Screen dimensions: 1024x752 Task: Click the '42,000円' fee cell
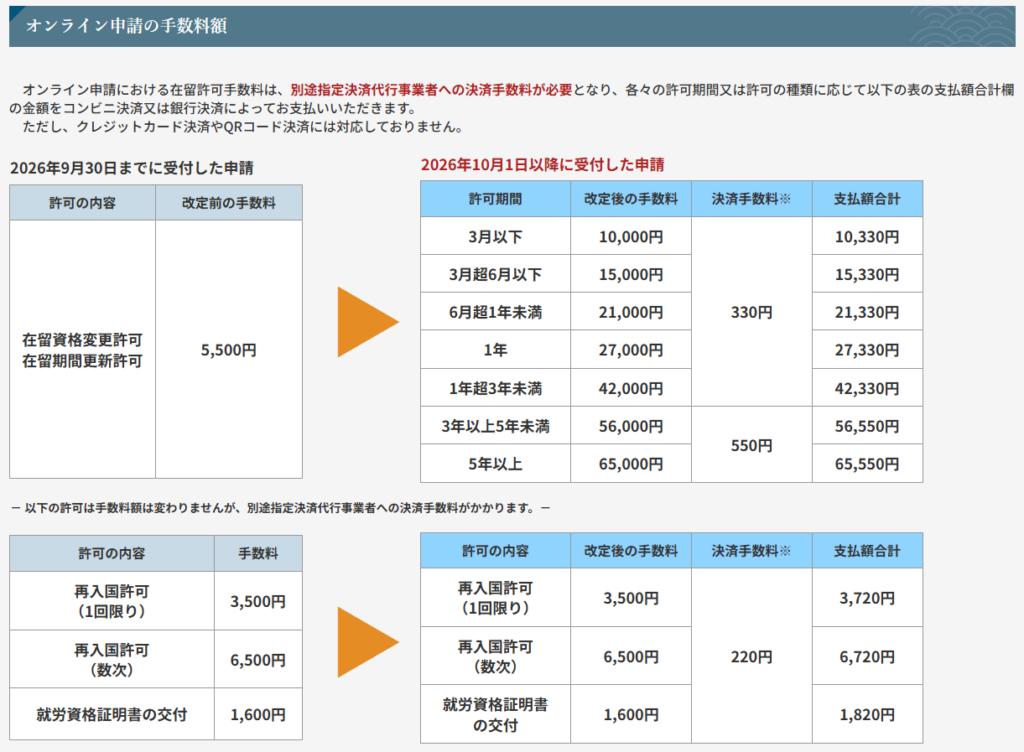click(631, 388)
